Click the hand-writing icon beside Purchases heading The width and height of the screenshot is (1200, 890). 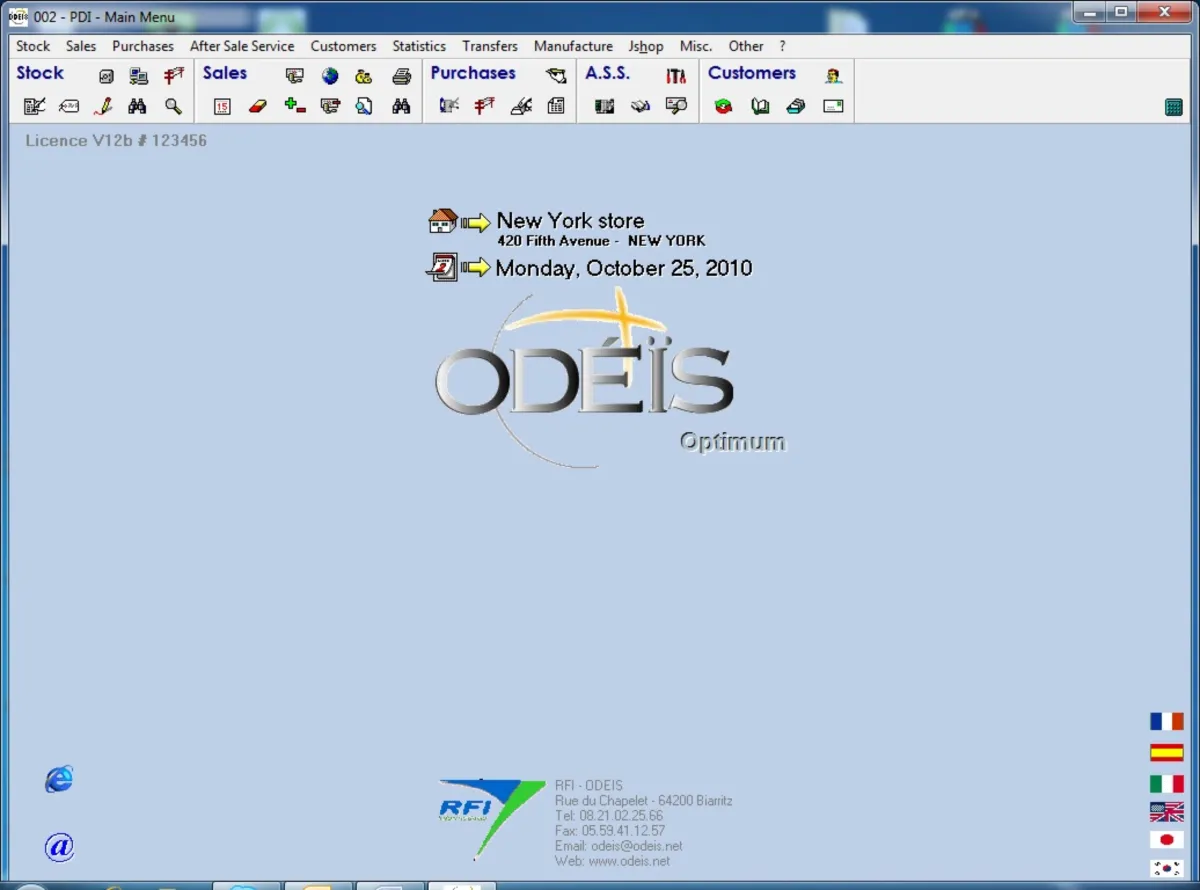(556, 76)
